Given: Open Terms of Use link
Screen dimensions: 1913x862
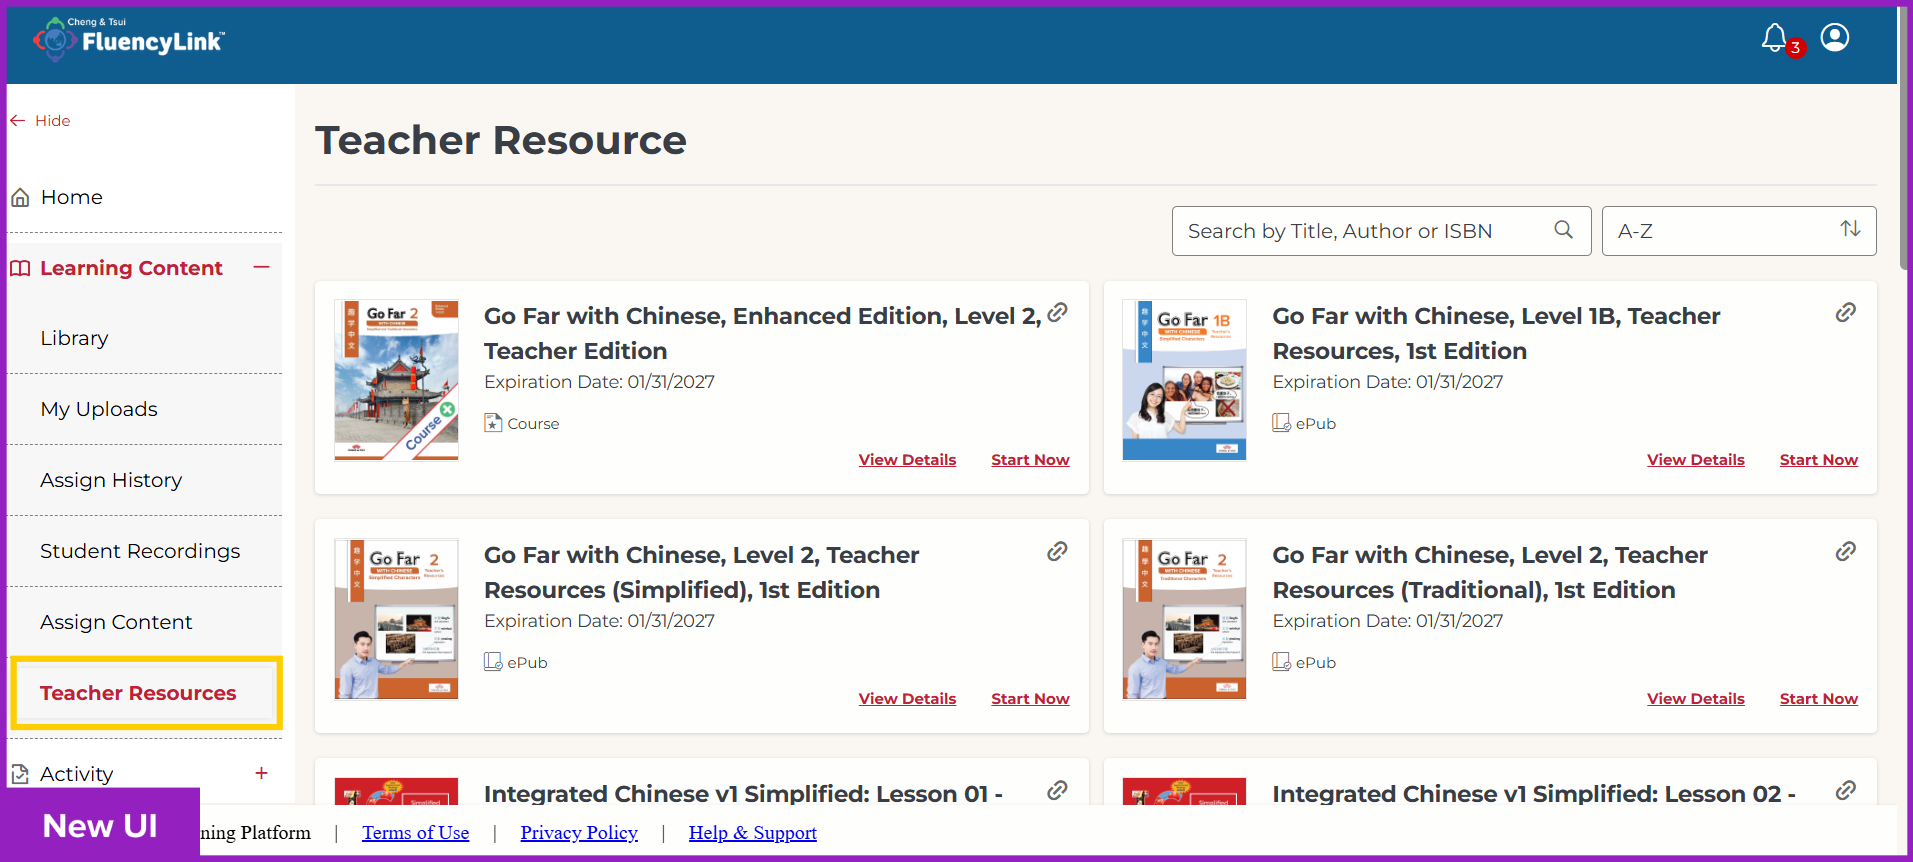Looking at the screenshot, I should click(415, 833).
